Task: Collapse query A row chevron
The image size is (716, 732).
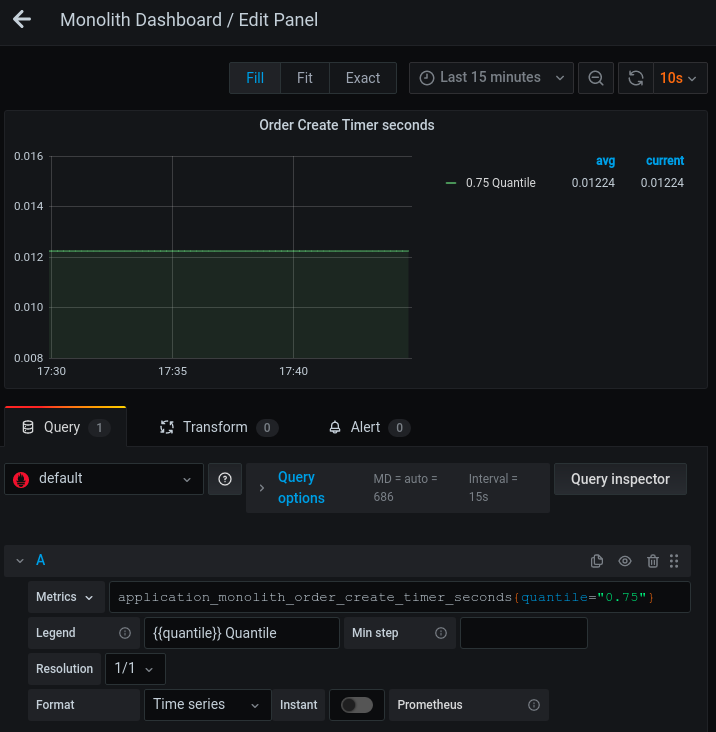Action: click(x=20, y=561)
